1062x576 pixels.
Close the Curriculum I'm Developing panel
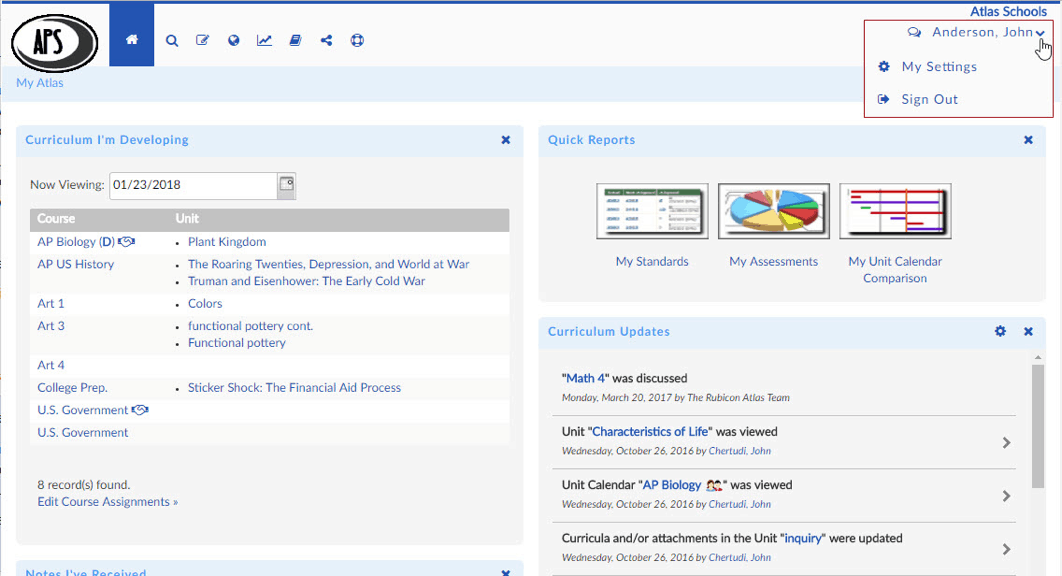tap(505, 140)
